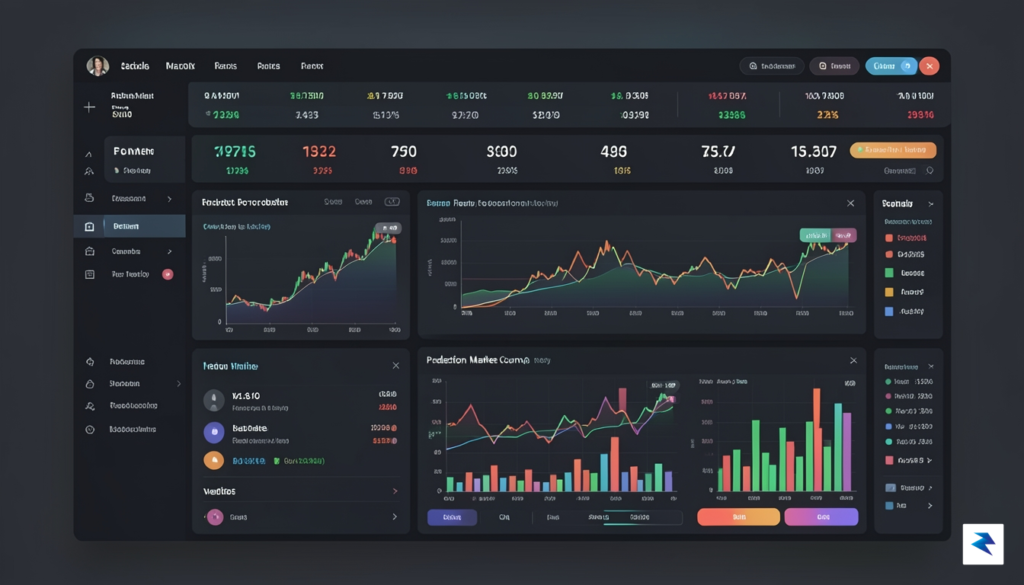Image resolution: width=1024 pixels, height=585 pixels.
Task: Click the pin icon under the orange pill
Action: point(930,171)
